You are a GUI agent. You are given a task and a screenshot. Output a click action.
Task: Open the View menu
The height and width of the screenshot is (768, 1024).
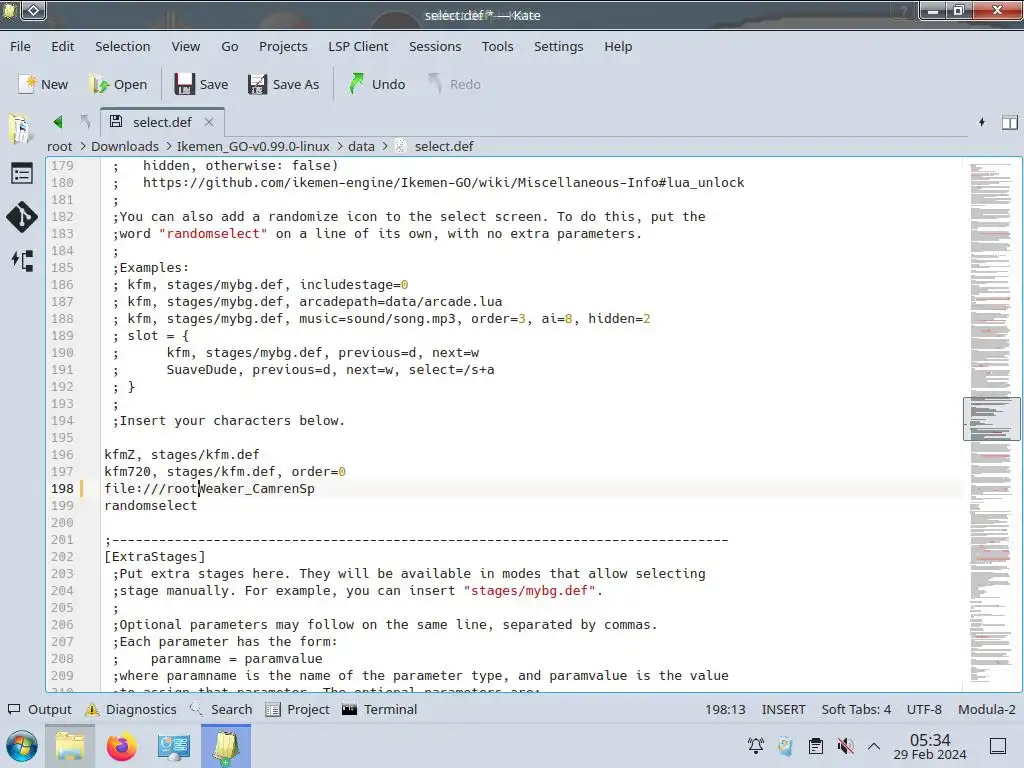click(185, 46)
